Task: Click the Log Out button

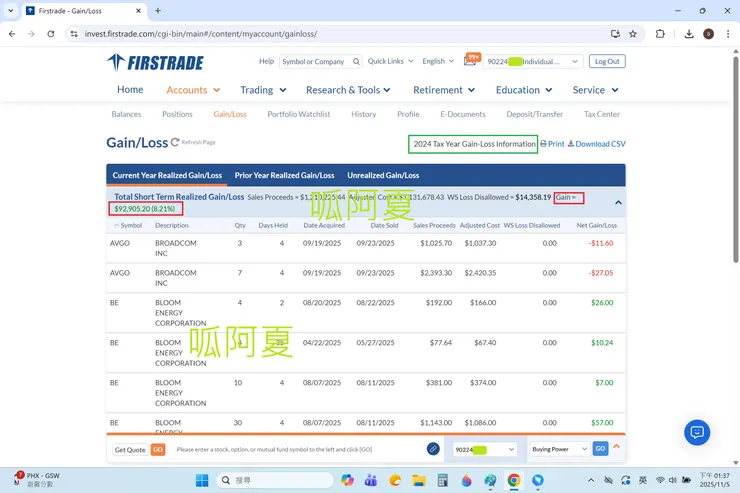Action: pos(607,61)
